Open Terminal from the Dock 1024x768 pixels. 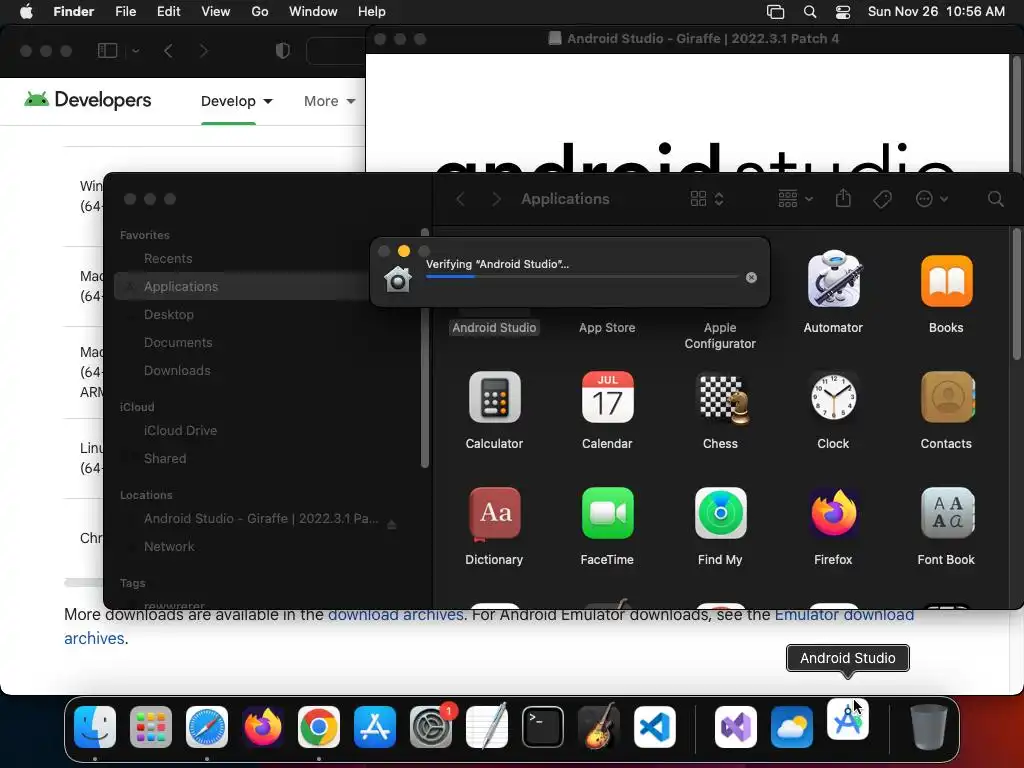543,727
